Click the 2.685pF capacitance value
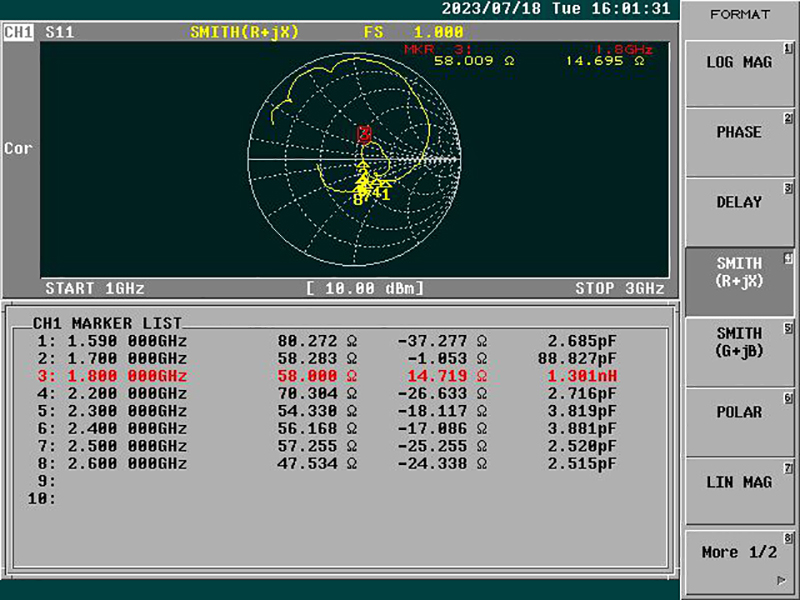 click(582, 341)
